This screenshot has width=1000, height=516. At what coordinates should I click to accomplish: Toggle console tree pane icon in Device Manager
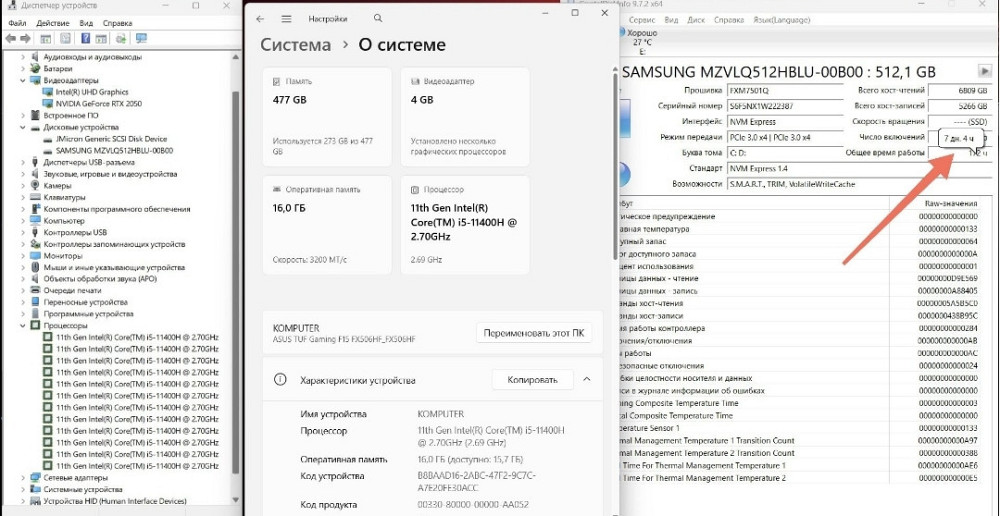46,39
